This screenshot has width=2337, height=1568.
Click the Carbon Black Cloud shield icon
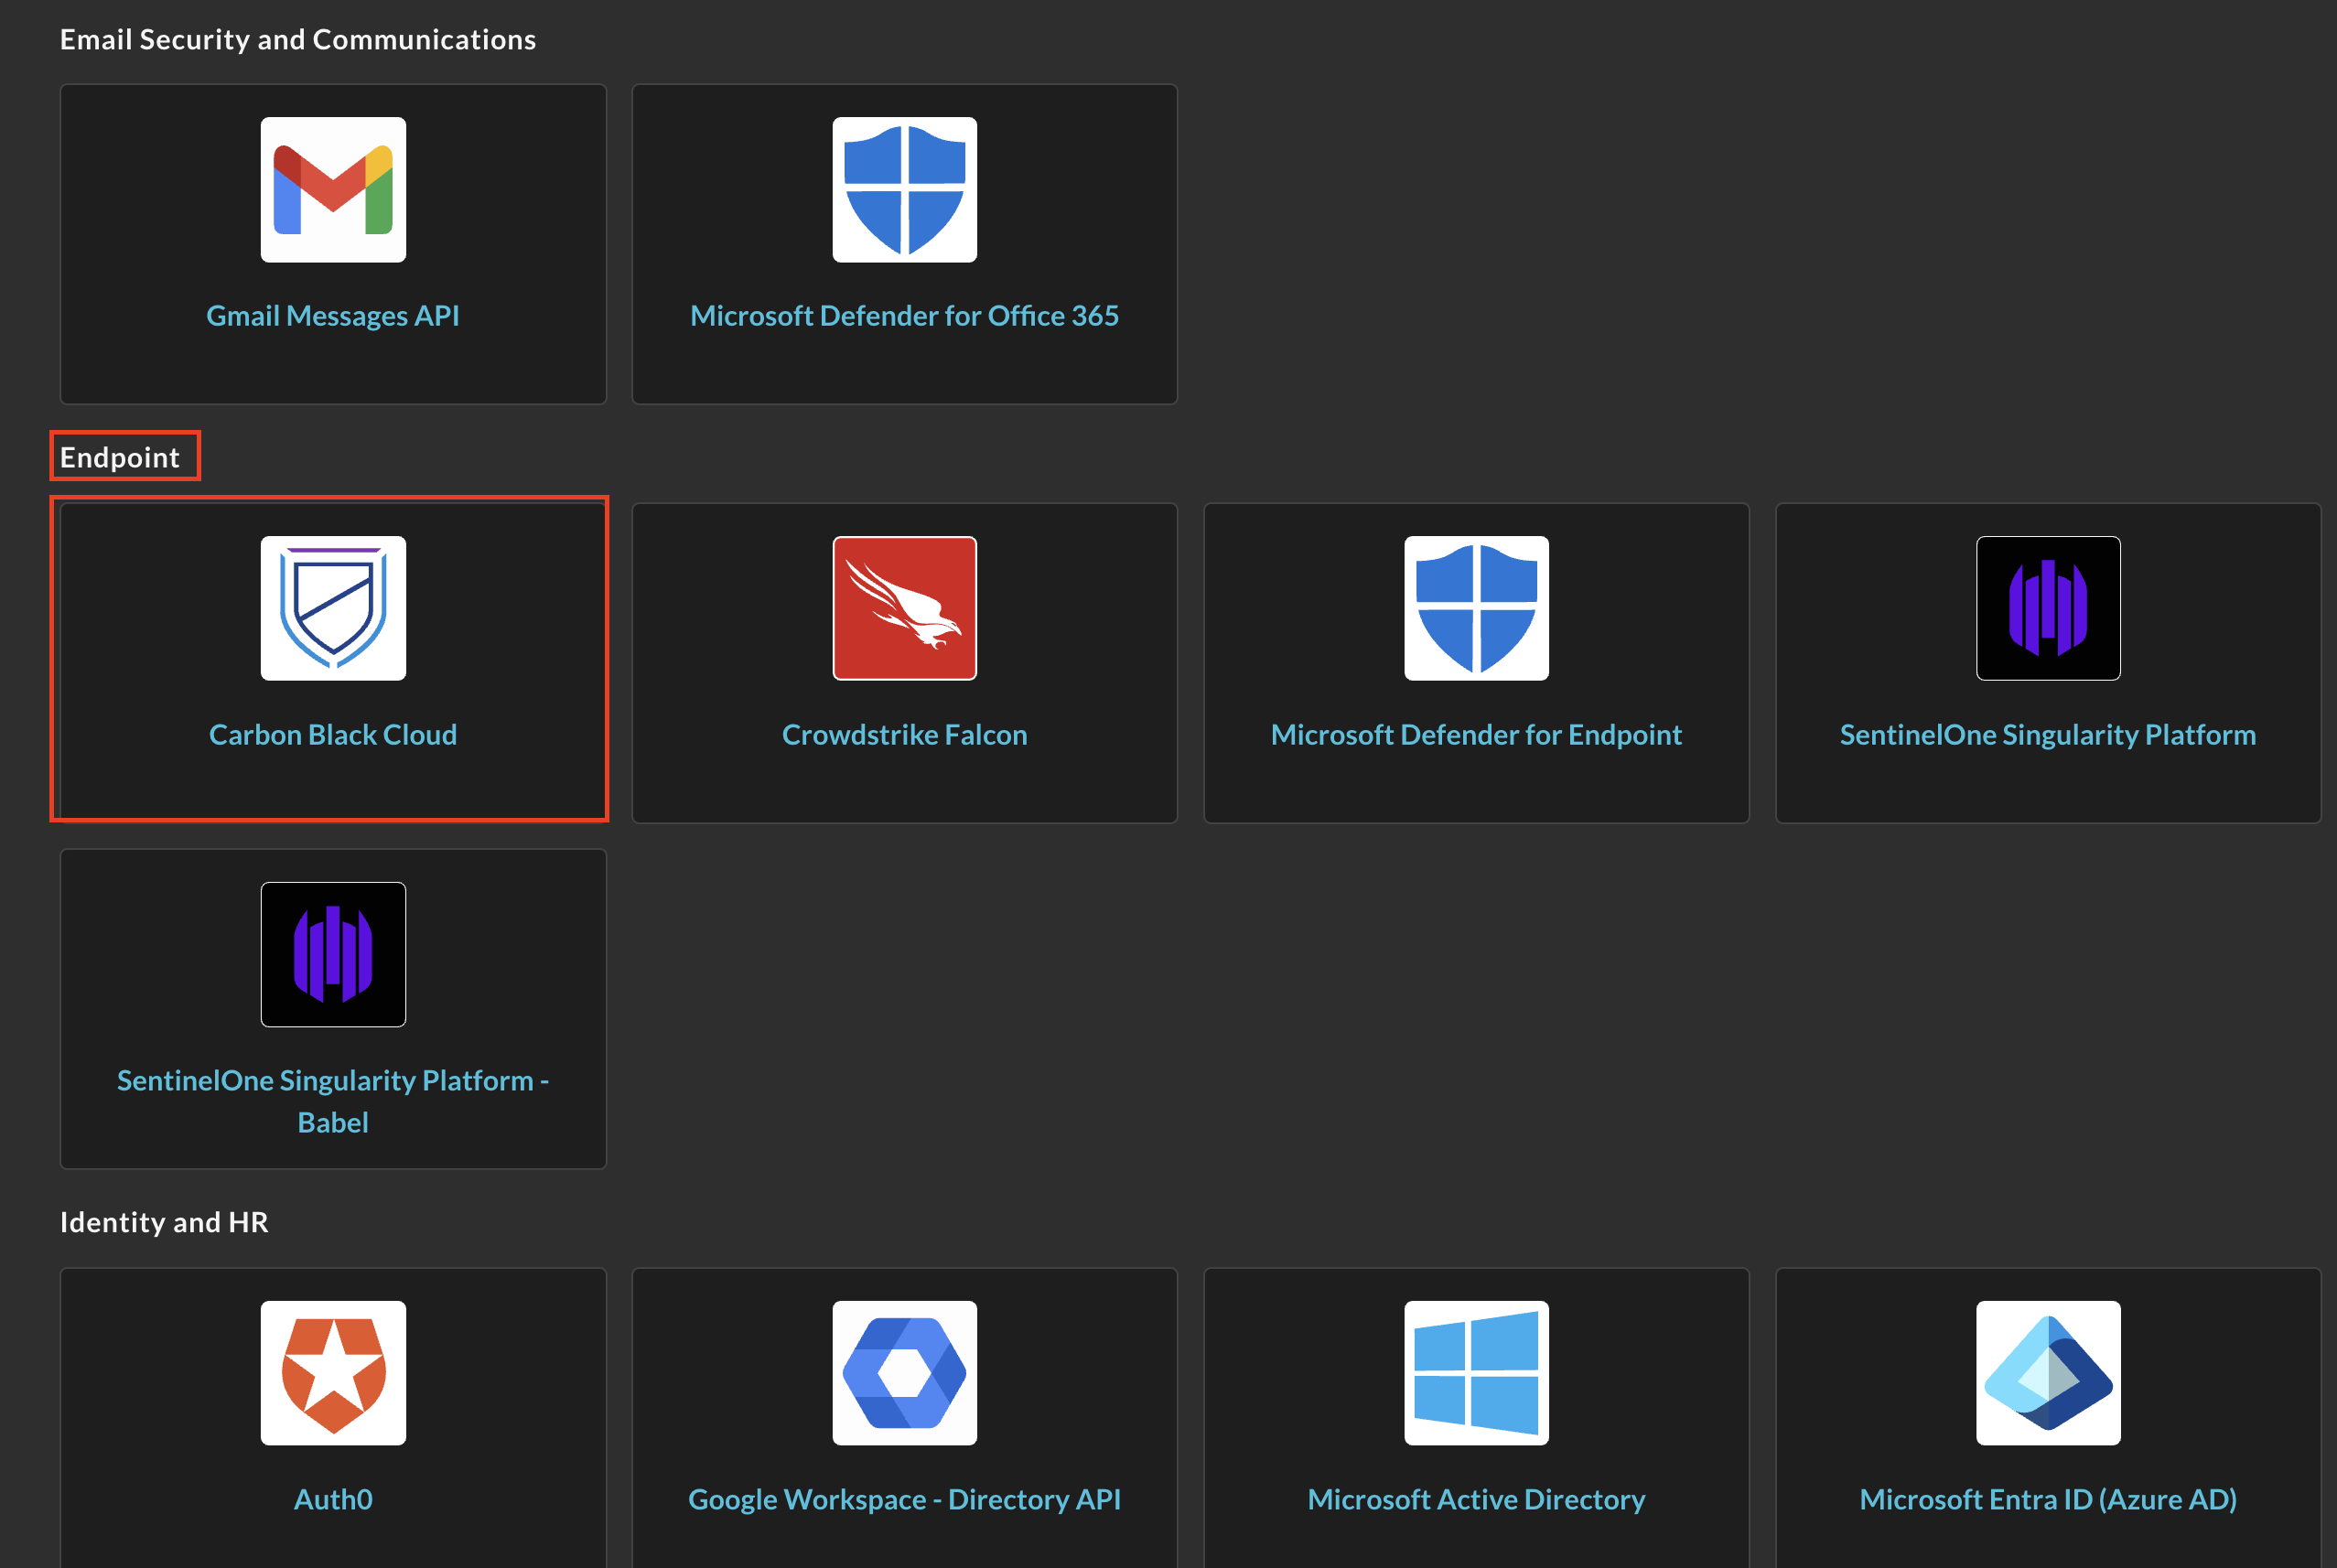(333, 608)
